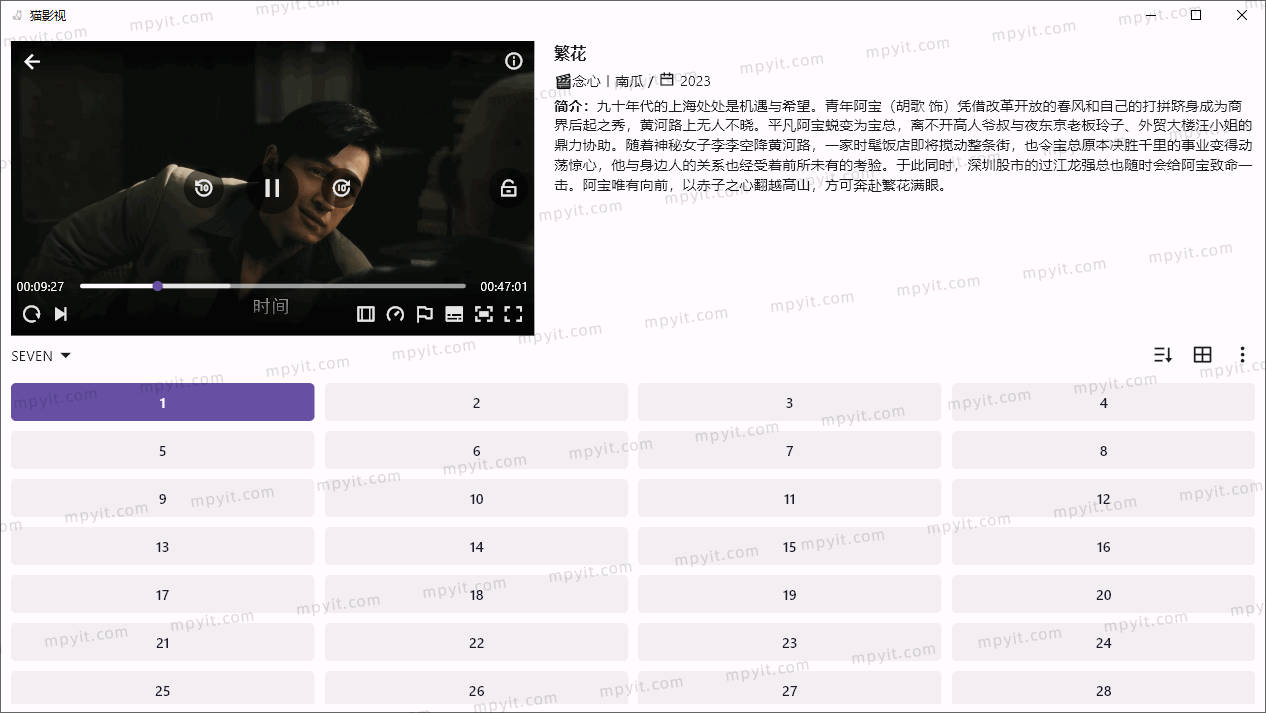Click the 猫影视 app icon in title bar
The width and height of the screenshot is (1266, 713).
pyautogui.click(x=16, y=15)
